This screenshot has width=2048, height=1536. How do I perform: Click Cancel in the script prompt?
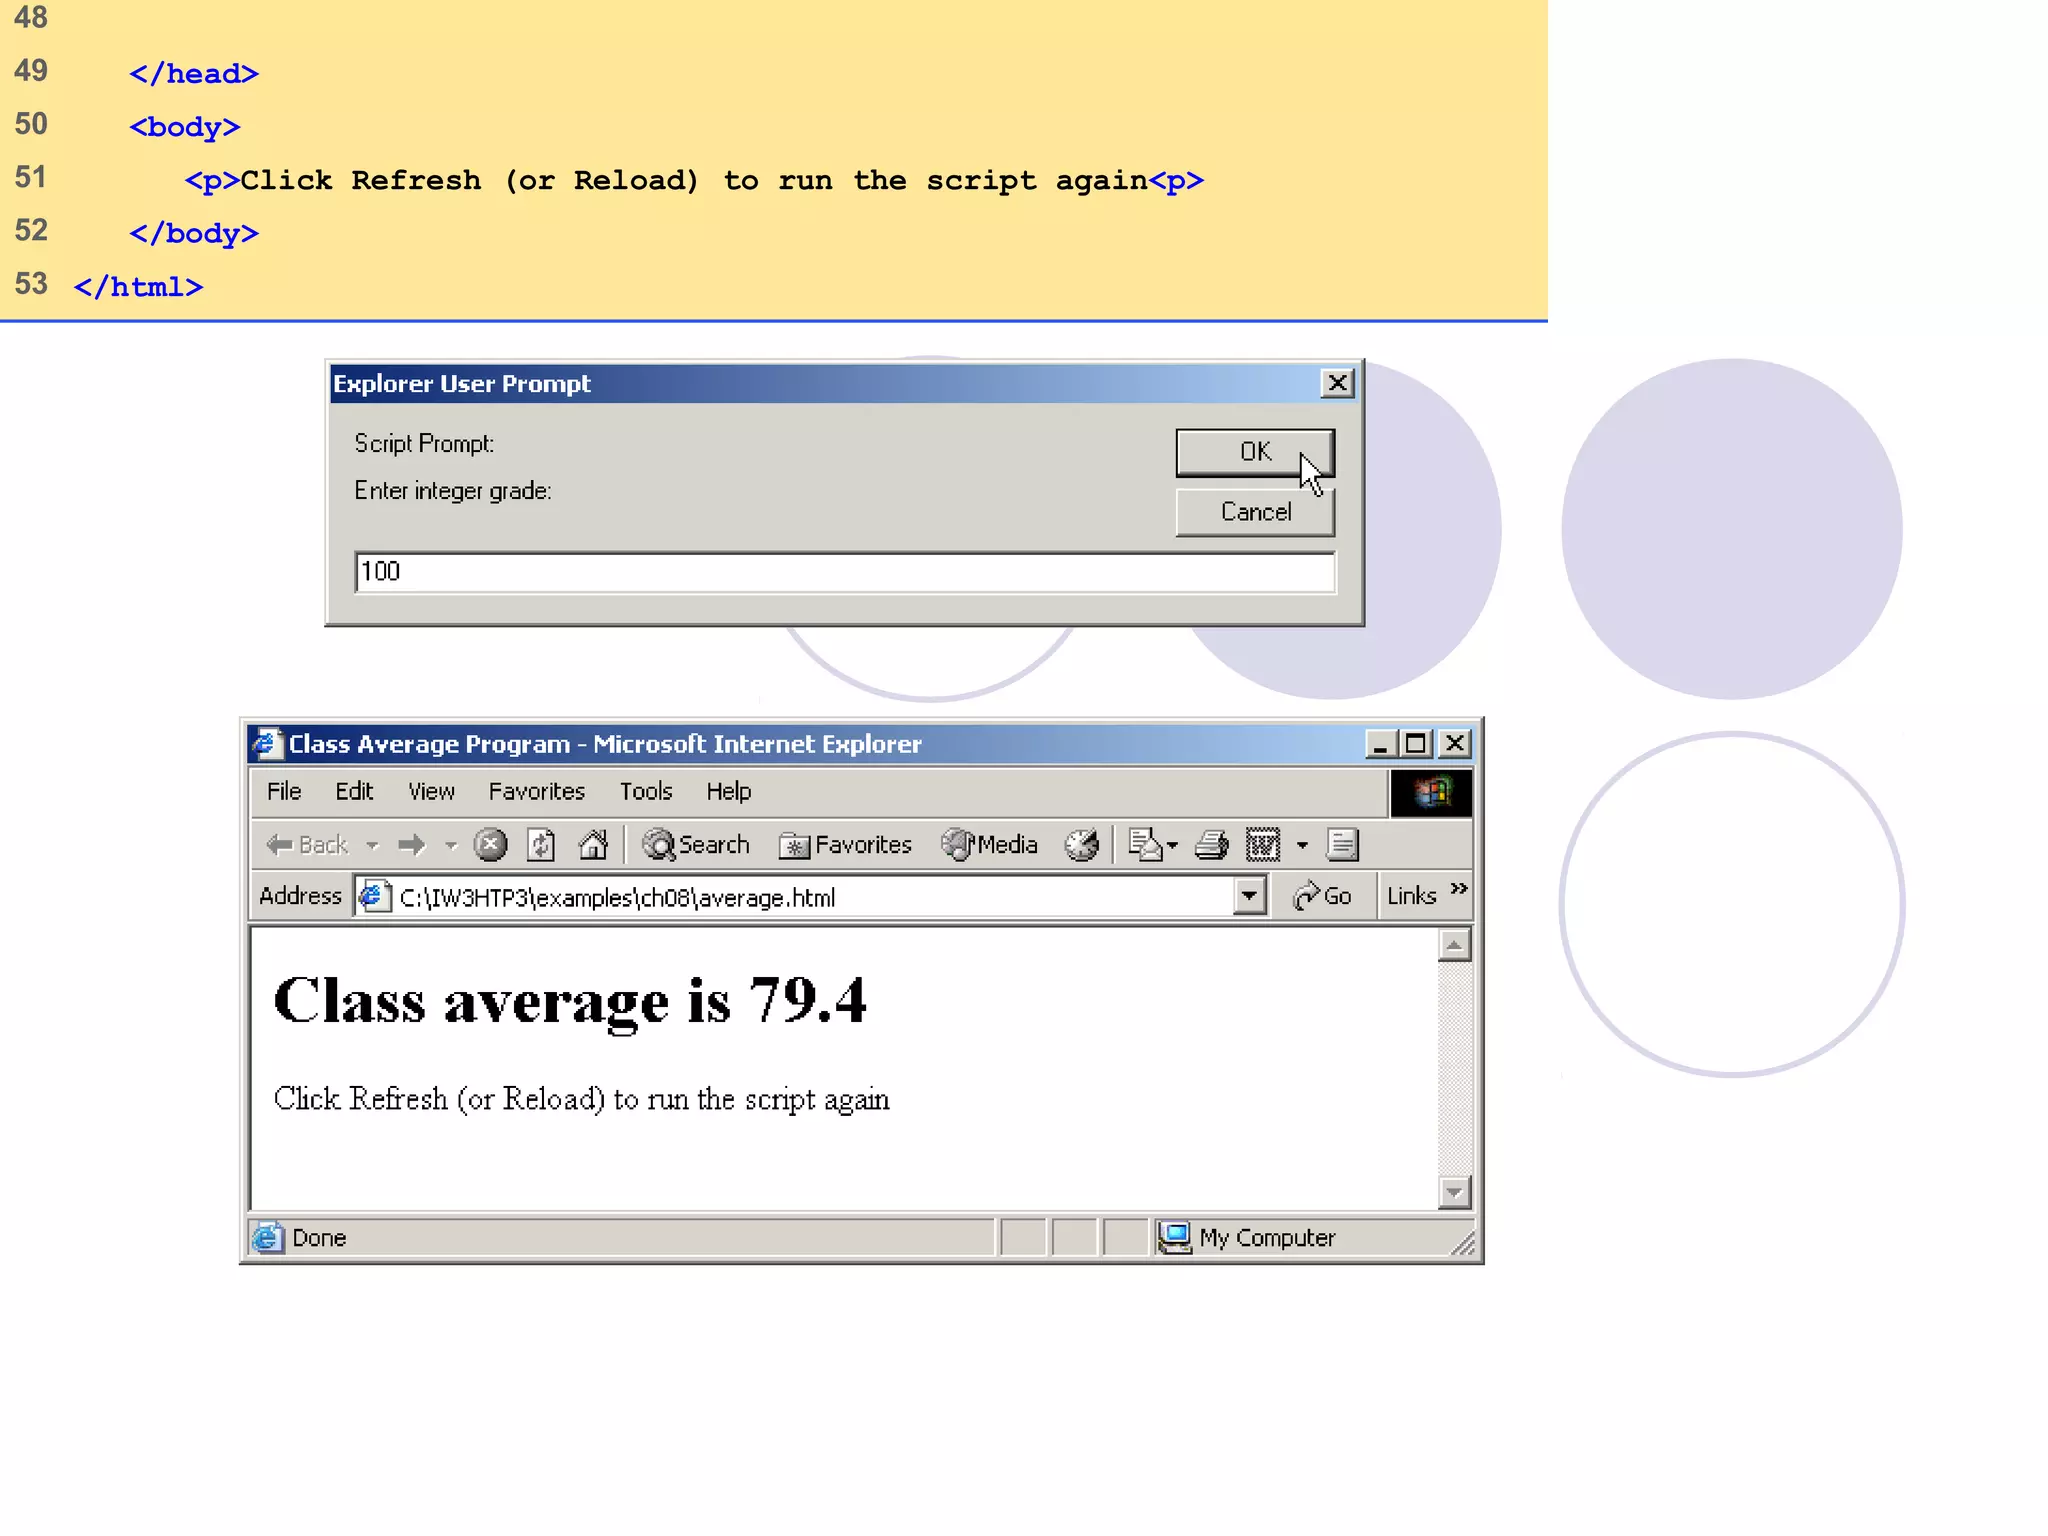pyautogui.click(x=1254, y=512)
